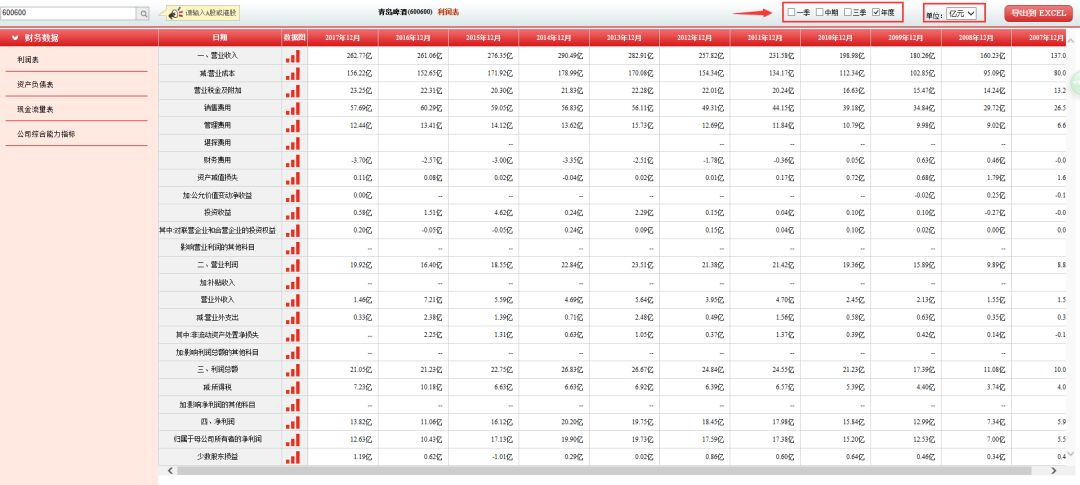This screenshot has width=1080, height=485.
Task: Open the bar chart icon for 一、营业收入 row
Action: pos(293,56)
